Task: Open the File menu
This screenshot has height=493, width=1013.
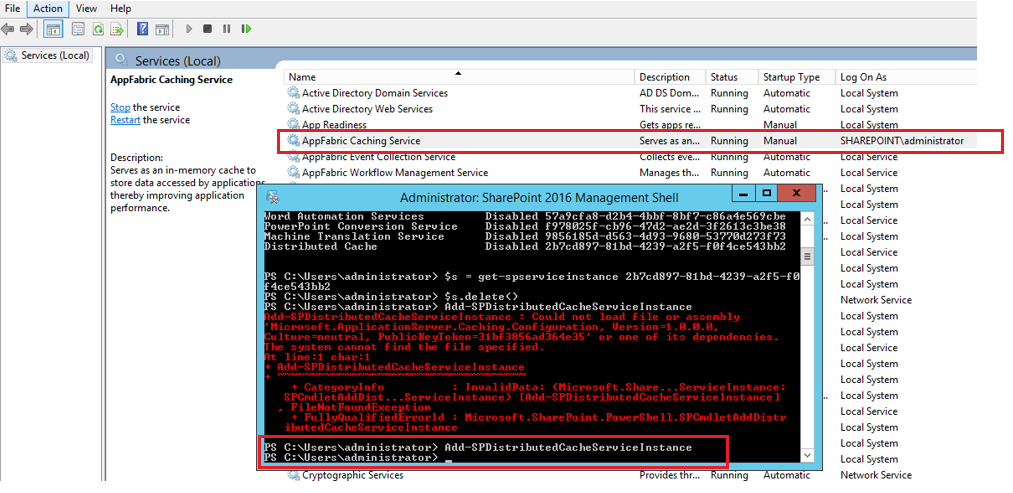Action: click(x=12, y=8)
